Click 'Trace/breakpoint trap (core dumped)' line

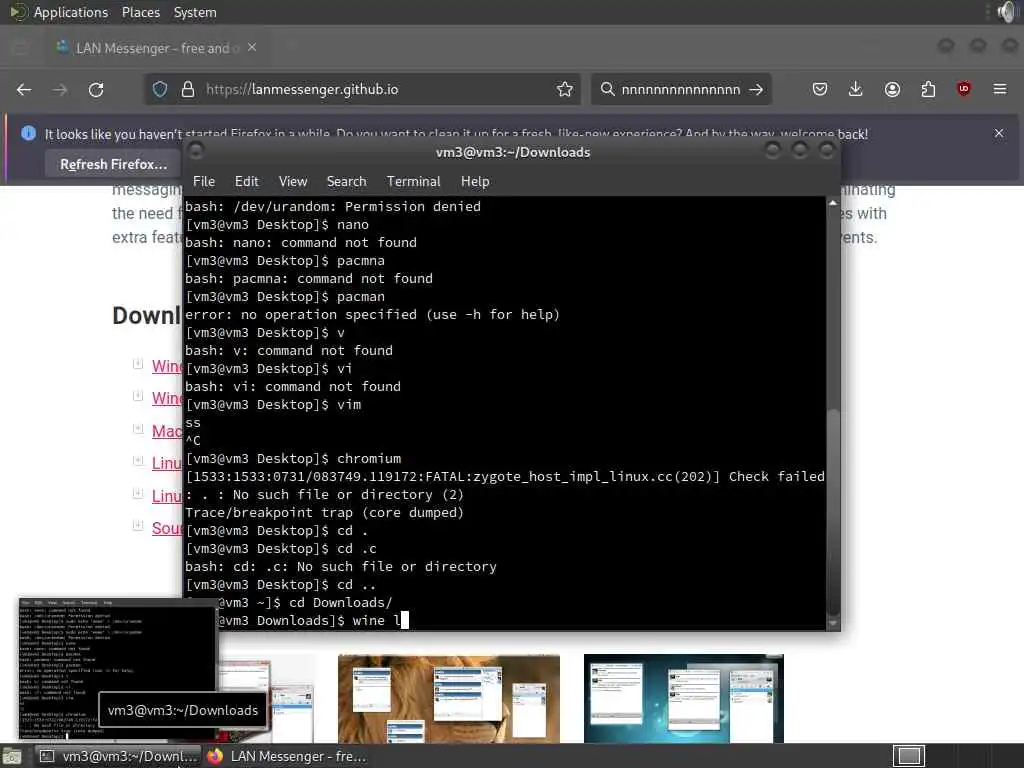pyautogui.click(x=325, y=513)
